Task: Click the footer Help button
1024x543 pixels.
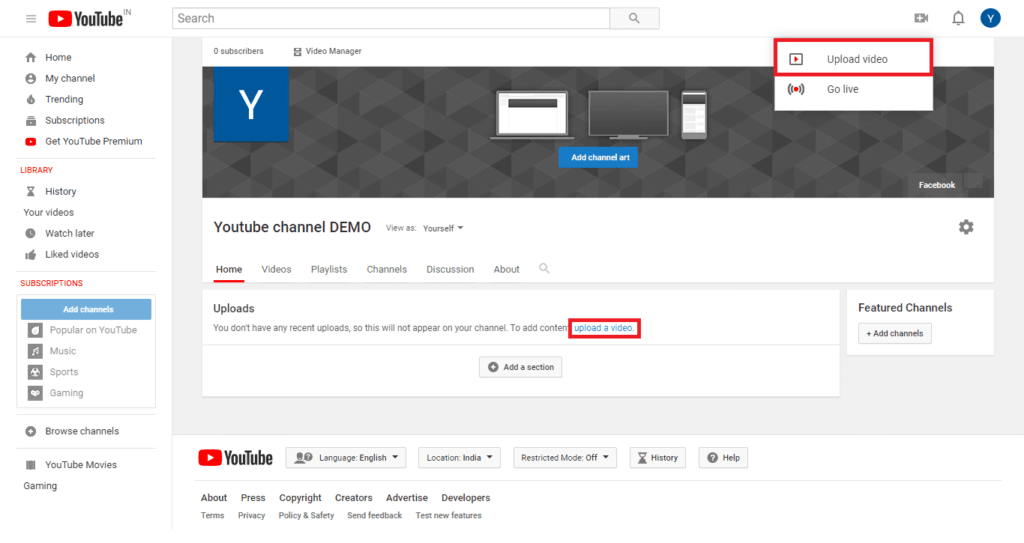Action: 723,457
